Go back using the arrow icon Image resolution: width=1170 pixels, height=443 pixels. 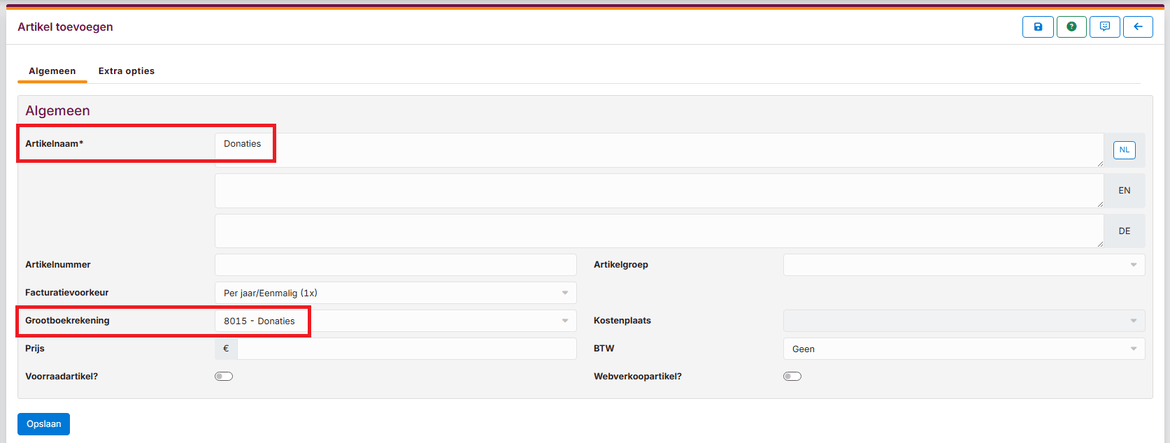1137,27
